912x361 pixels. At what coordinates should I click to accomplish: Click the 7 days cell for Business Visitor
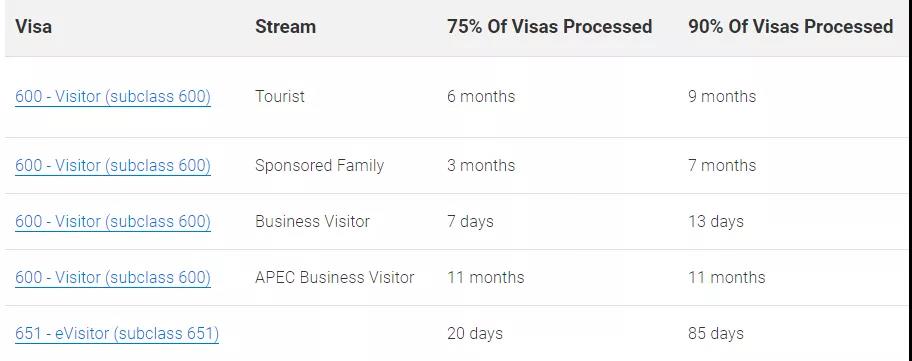click(470, 221)
